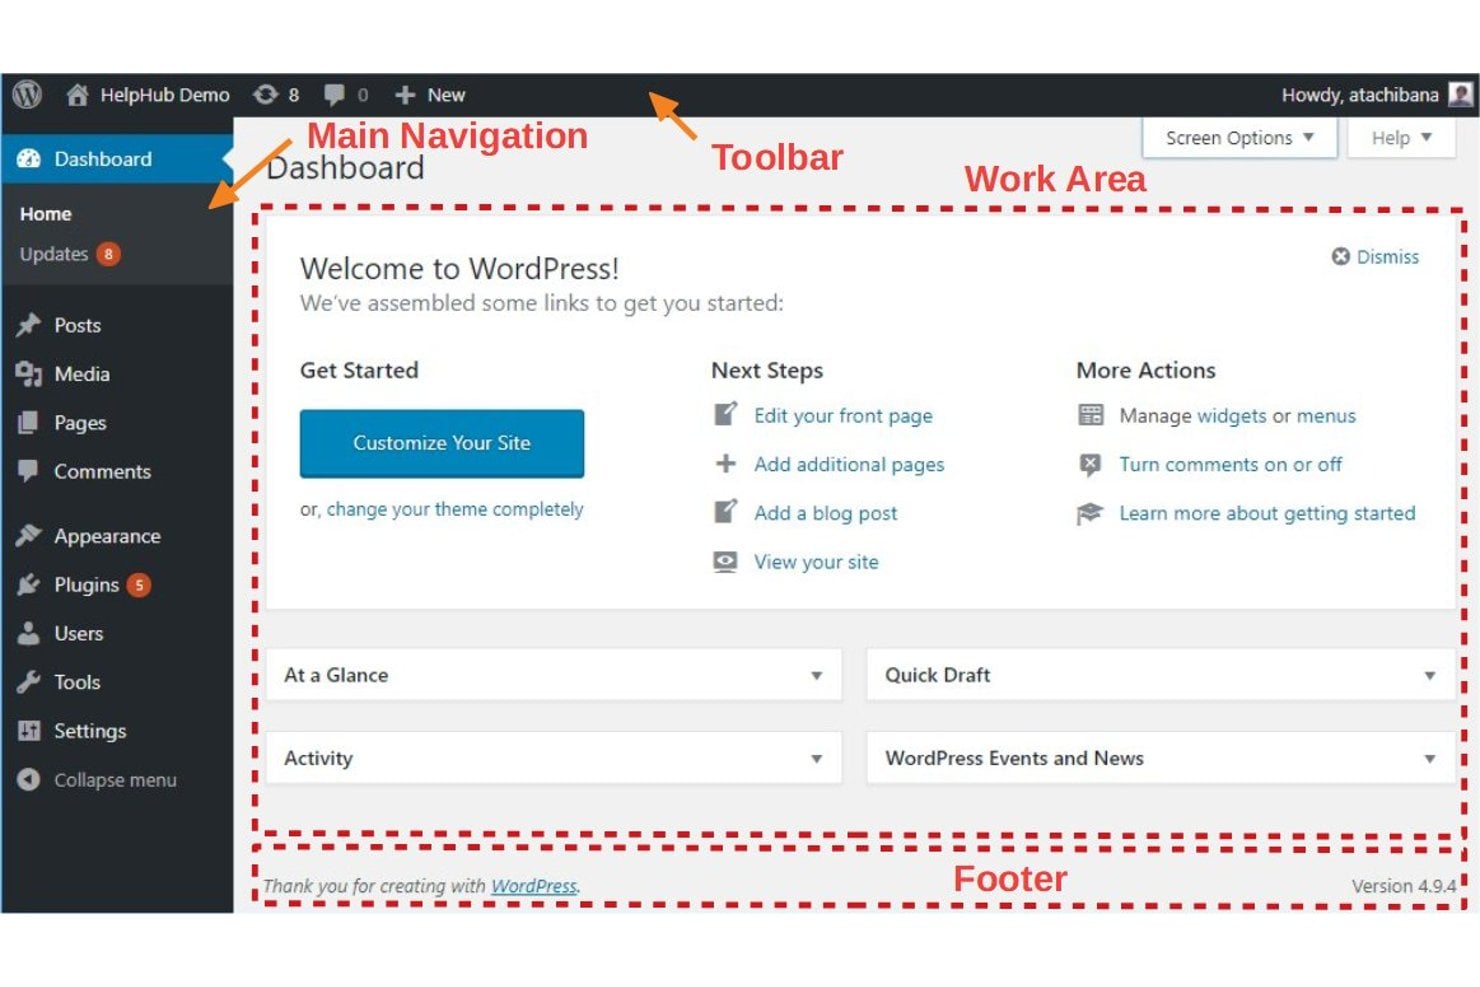Click the Version 4.9.4 footer text
Image resolution: width=1480 pixels, height=987 pixels.
point(1404,886)
